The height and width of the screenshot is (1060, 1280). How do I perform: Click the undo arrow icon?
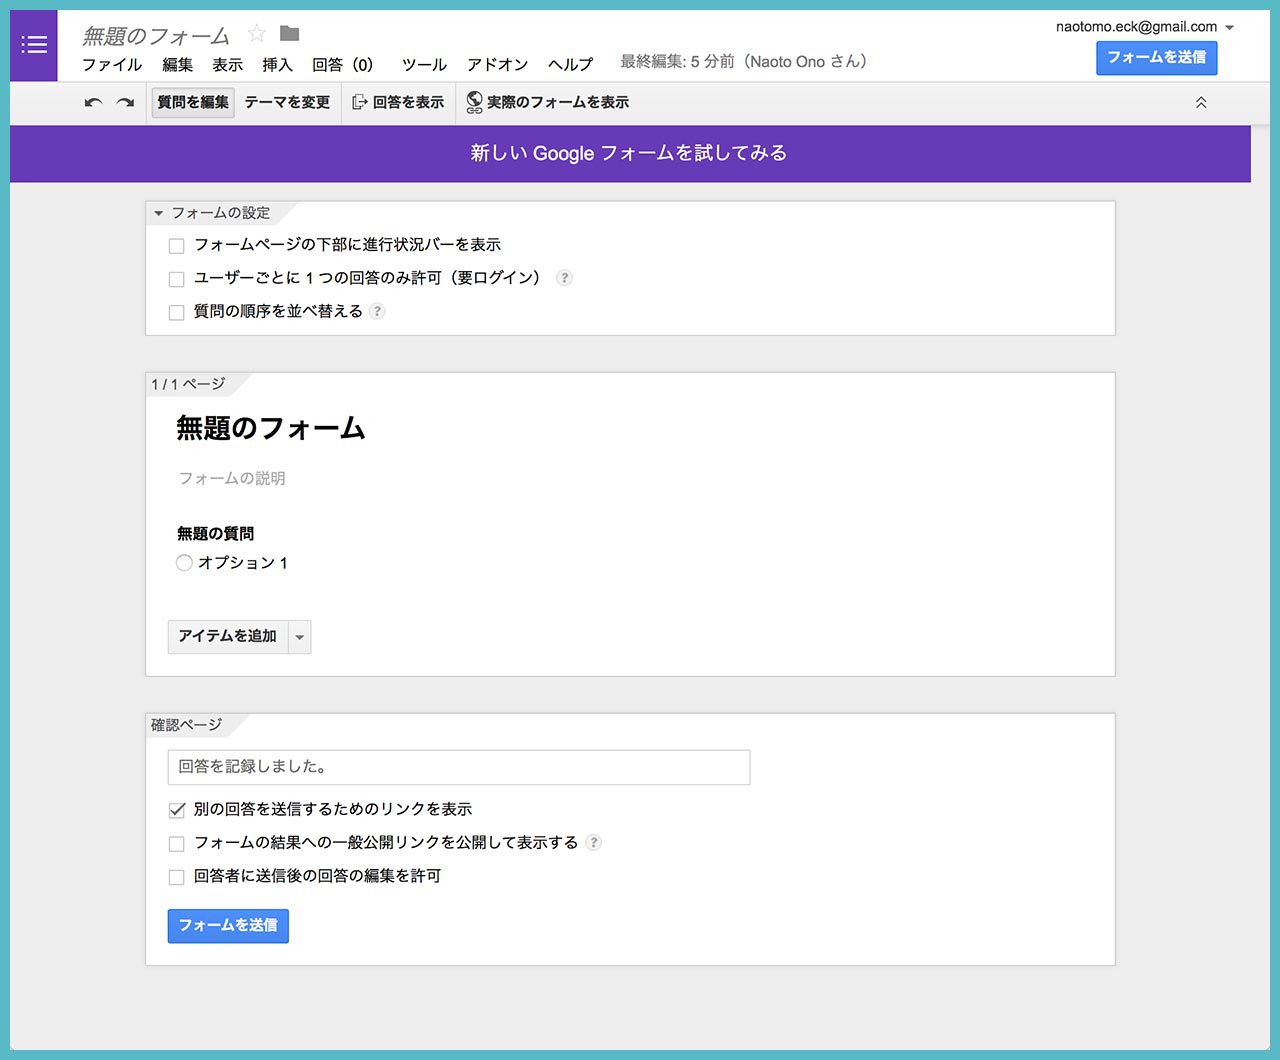pos(93,102)
